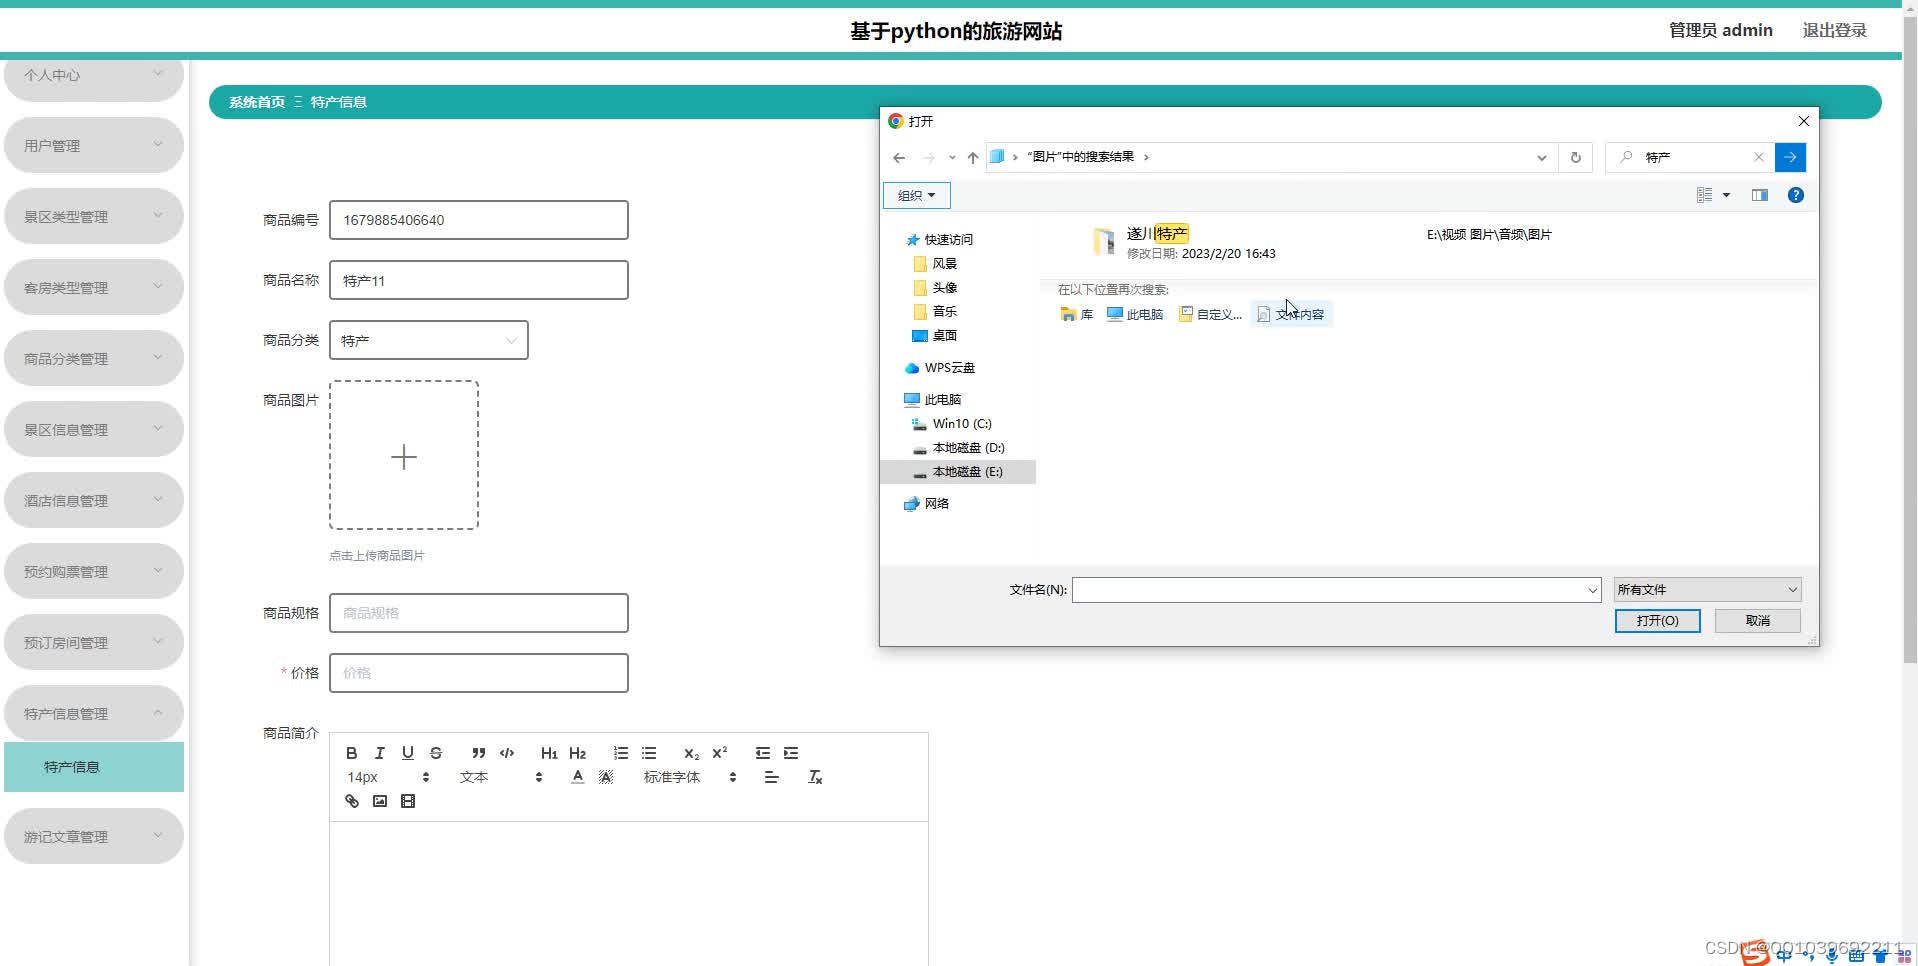Toggle italic formatting in the editor
The height and width of the screenshot is (966, 1918).
(379, 753)
